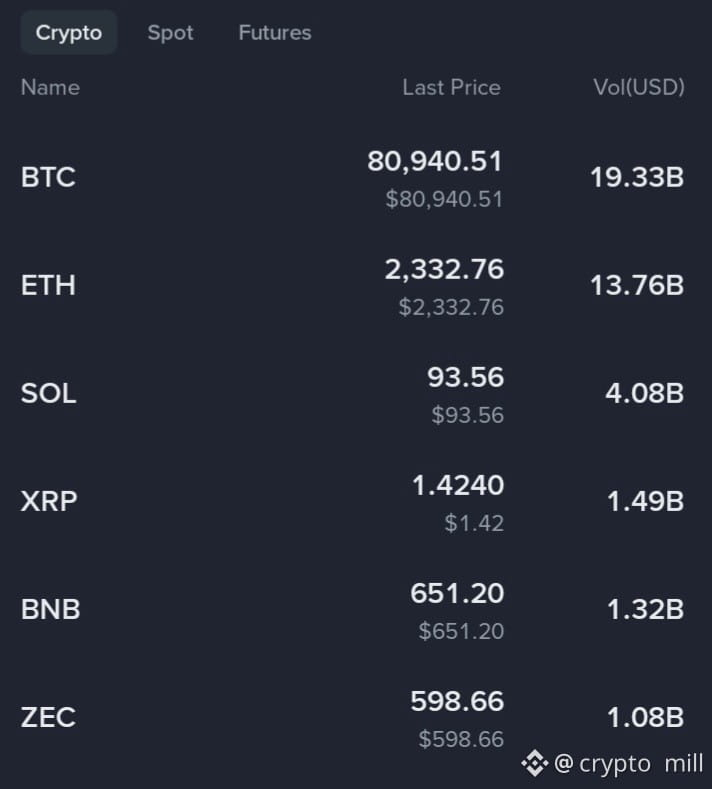This screenshot has width=712, height=789.
Task: Sort by Last Price column header
Action: 451,88
